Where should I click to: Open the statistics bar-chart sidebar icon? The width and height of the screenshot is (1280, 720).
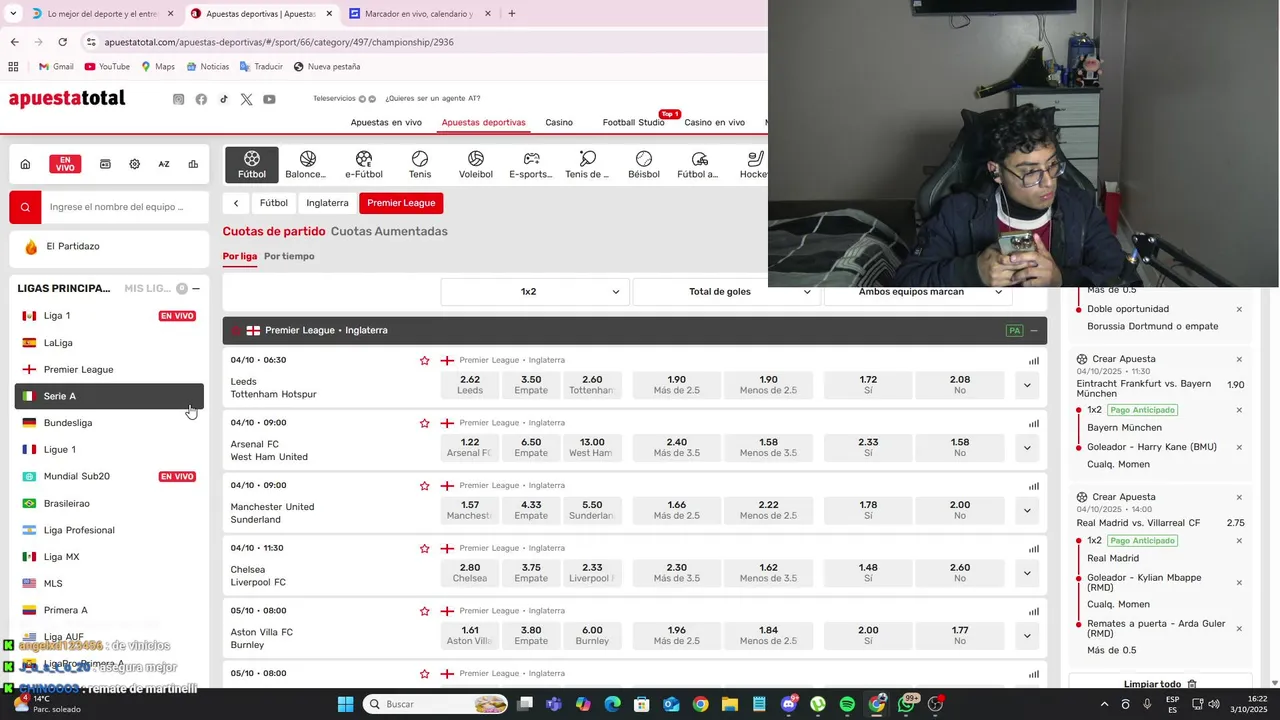pos(193,164)
